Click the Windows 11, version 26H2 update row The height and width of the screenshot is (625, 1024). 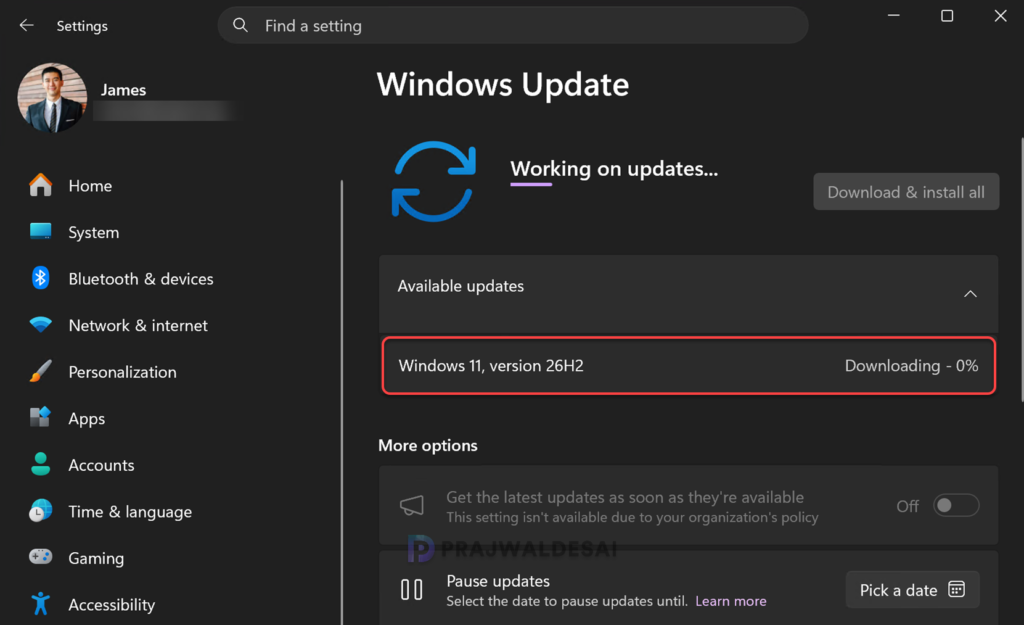[688, 366]
